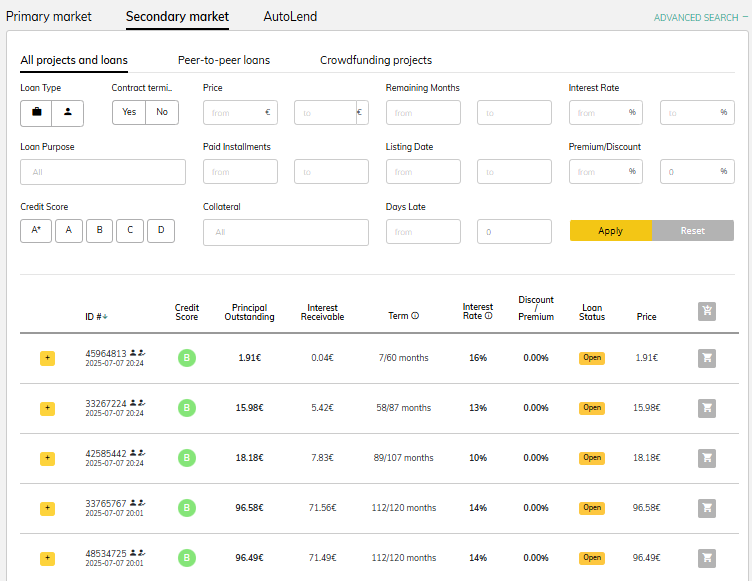Add loan 42585442 to cart
This screenshot has height=581, width=752.
pyautogui.click(x=706, y=458)
